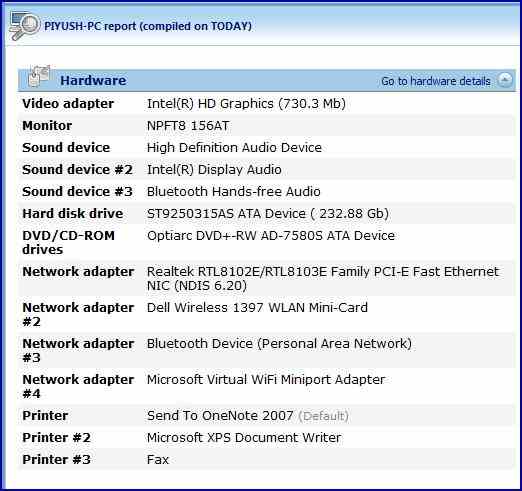
Task: Select High Definition Audio Device value
Action: pos(234,148)
